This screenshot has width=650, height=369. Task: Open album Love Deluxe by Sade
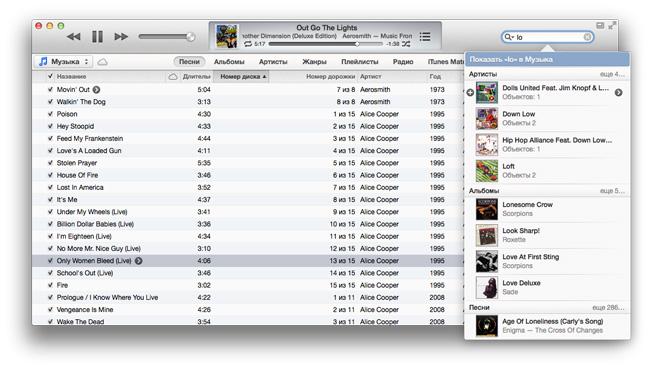[x=547, y=287]
